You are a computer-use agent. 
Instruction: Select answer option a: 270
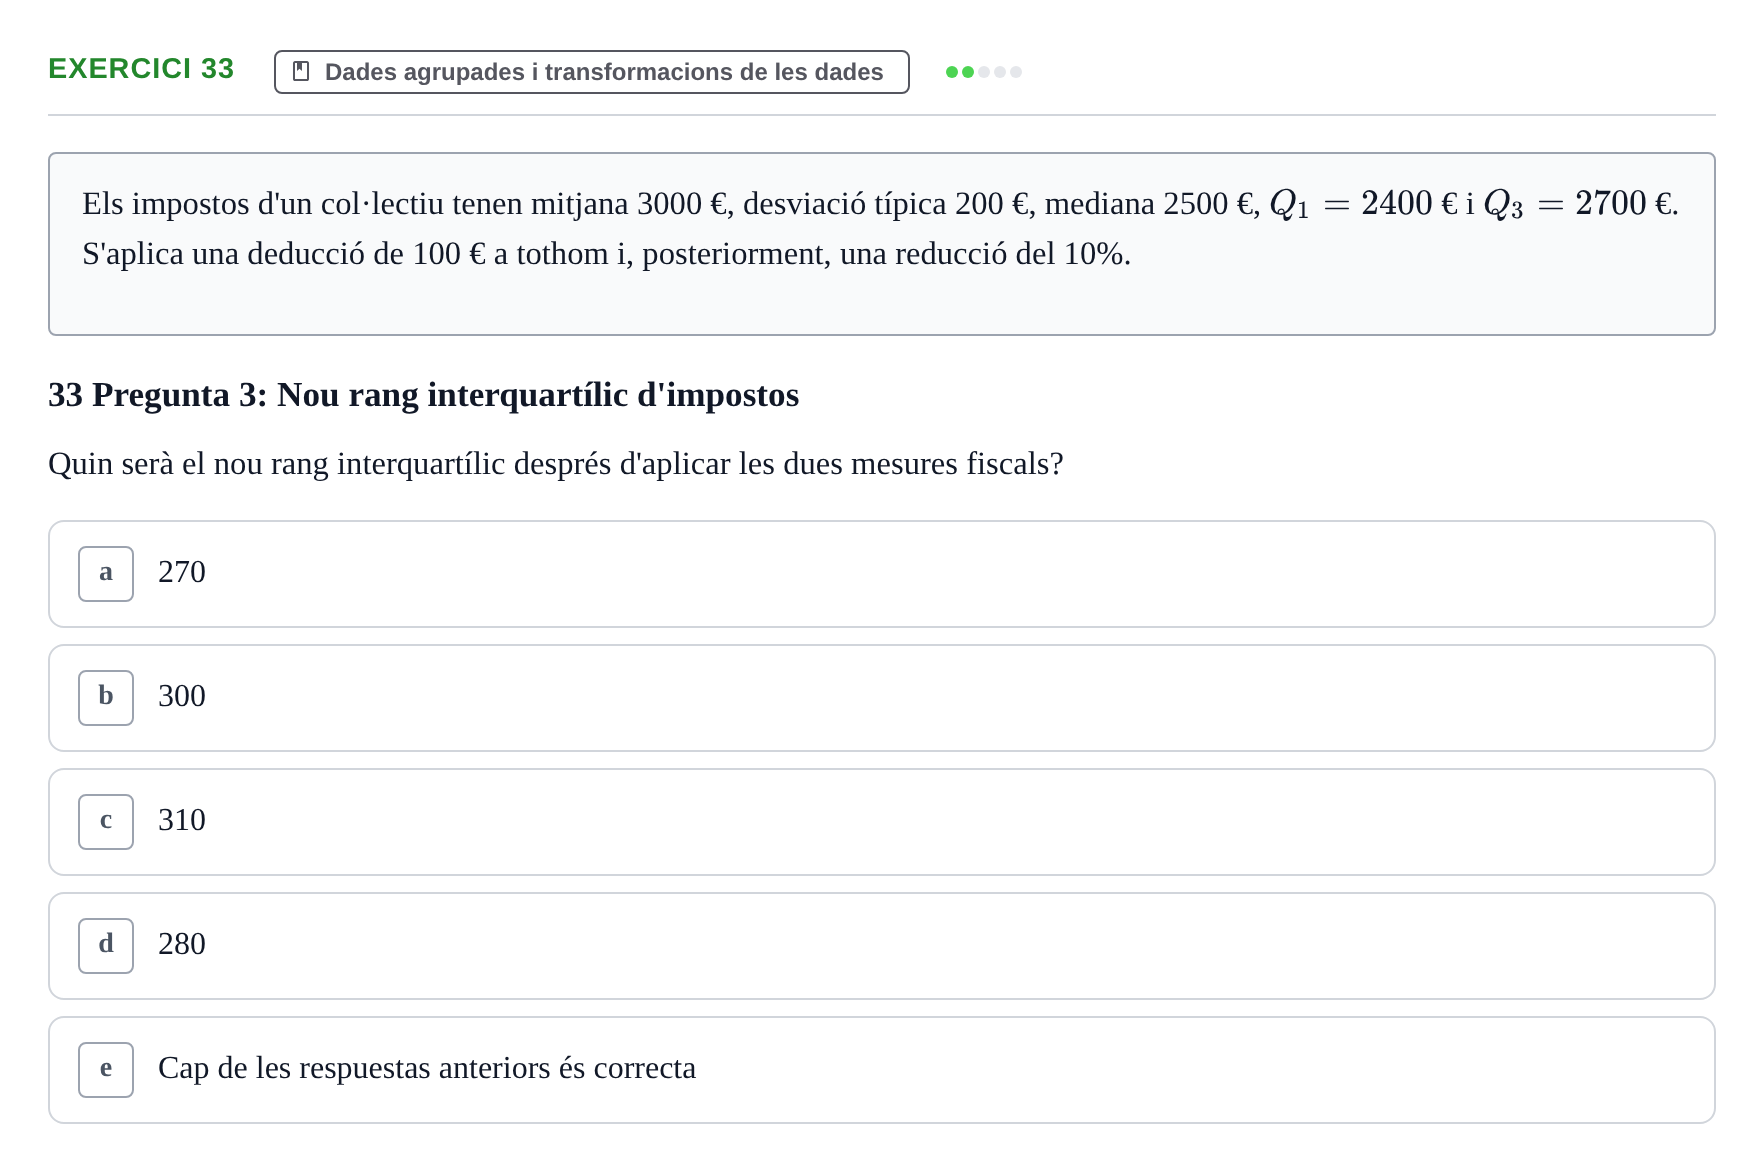click(x=882, y=574)
